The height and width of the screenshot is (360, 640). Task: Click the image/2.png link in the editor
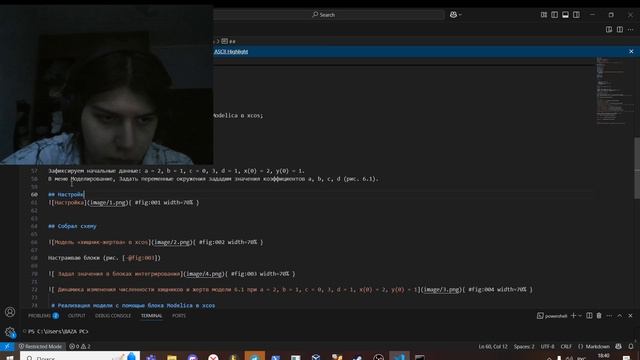172,242
